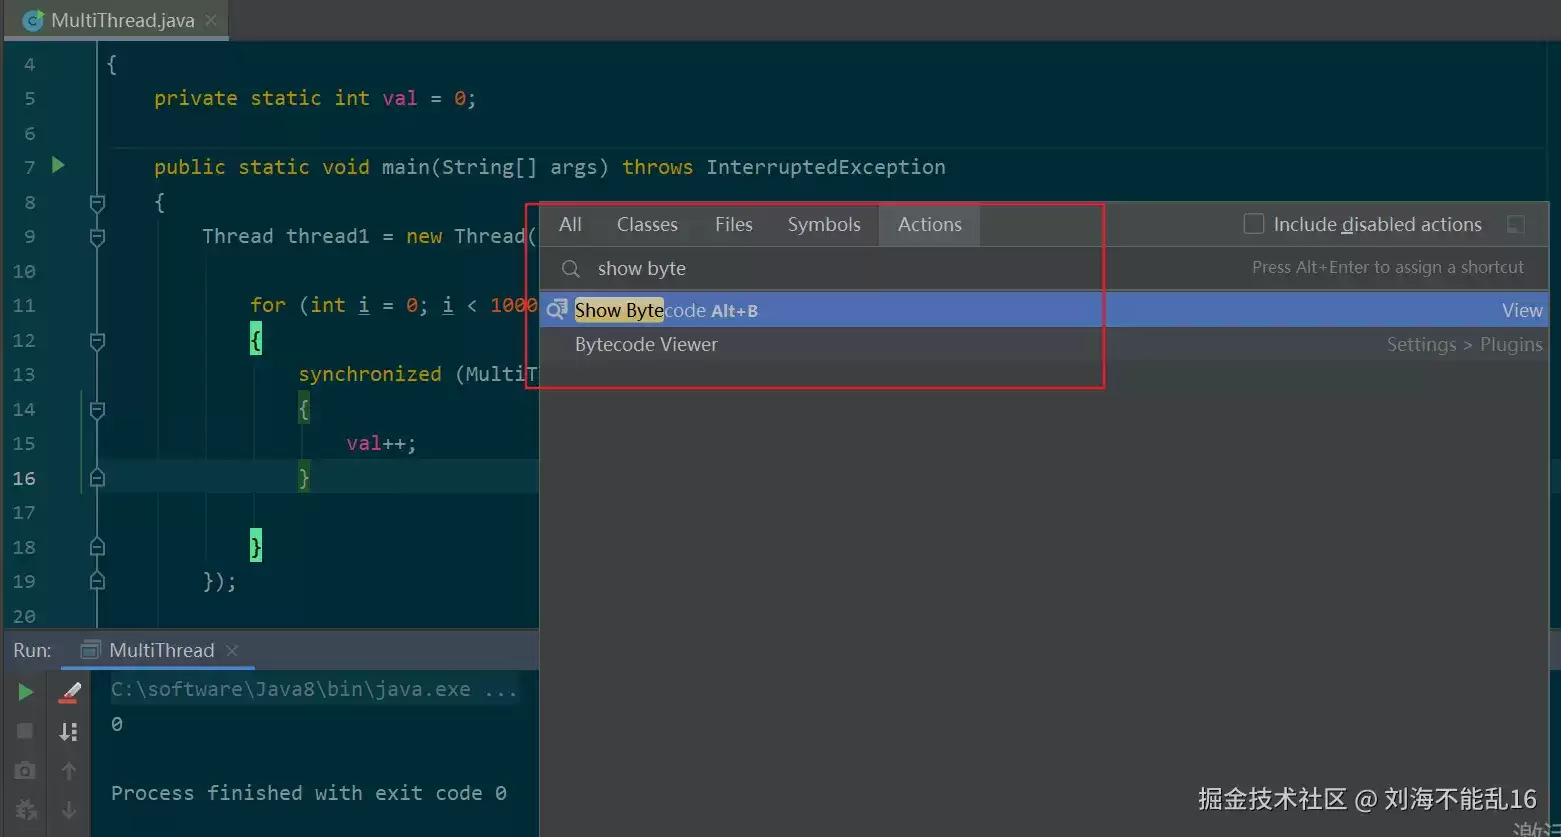This screenshot has width=1561, height=837.
Task: Switch to the Symbols search tab
Action: pyautogui.click(x=824, y=224)
